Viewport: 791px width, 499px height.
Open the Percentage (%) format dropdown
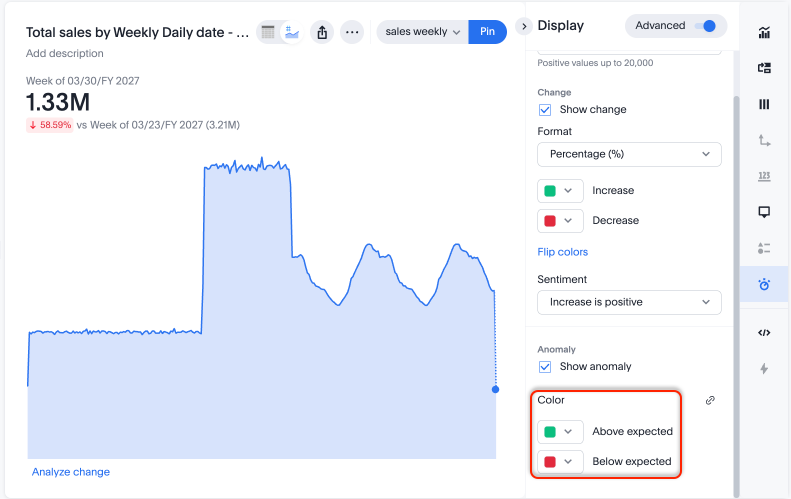629,154
